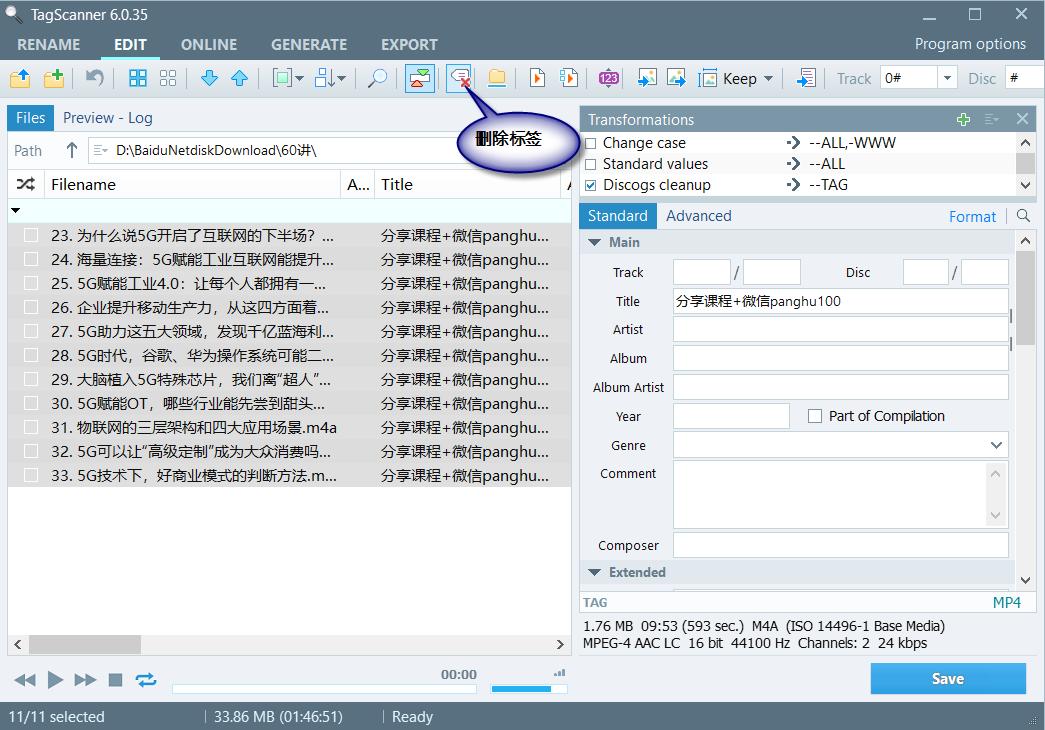Screen dimensions: 1045x730
Task: Click the Import cover art icon
Action: [648, 78]
